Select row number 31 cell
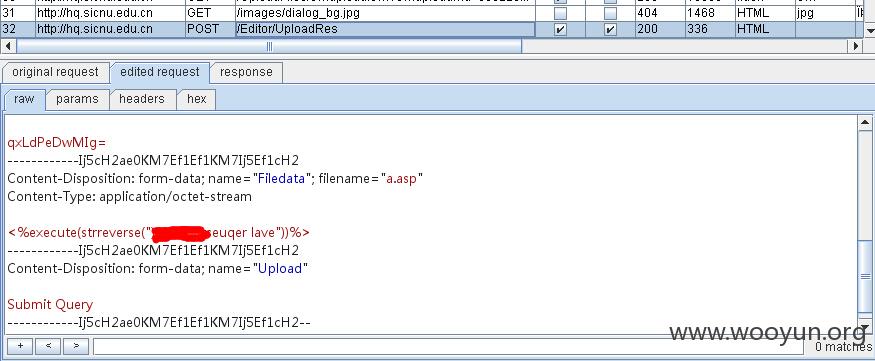The height and width of the screenshot is (361, 875). click(18, 12)
